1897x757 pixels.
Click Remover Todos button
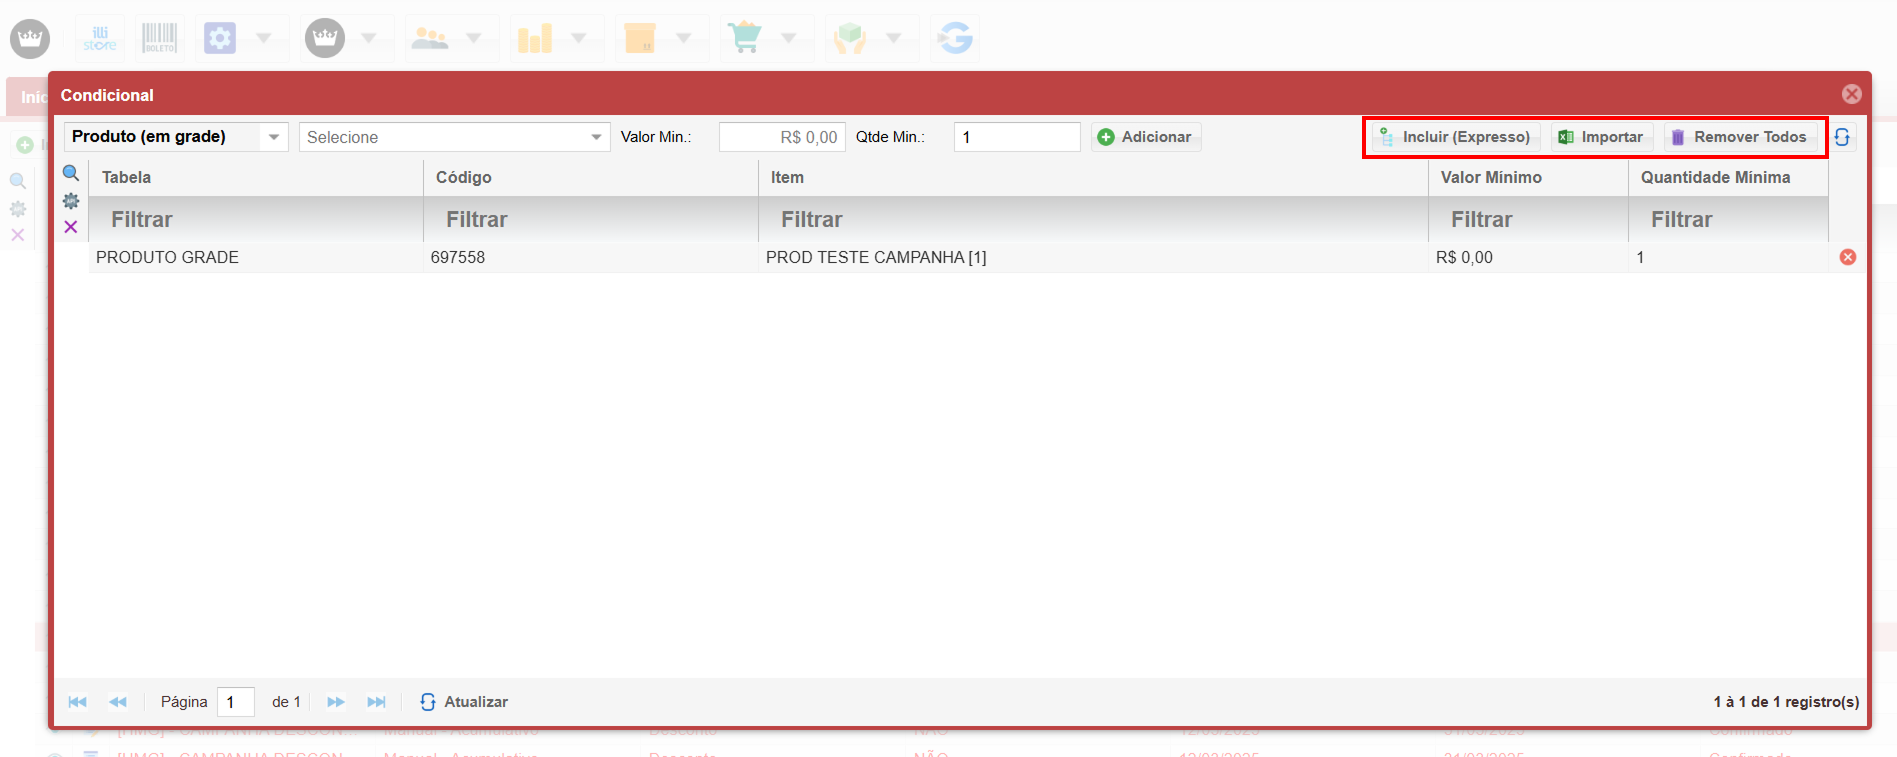click(1739, 137)
